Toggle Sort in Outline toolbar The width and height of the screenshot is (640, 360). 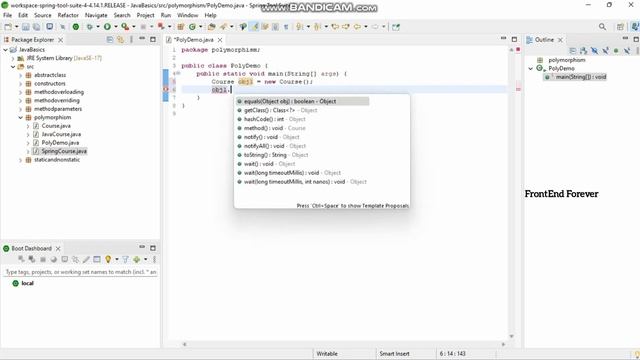(584, 51)
